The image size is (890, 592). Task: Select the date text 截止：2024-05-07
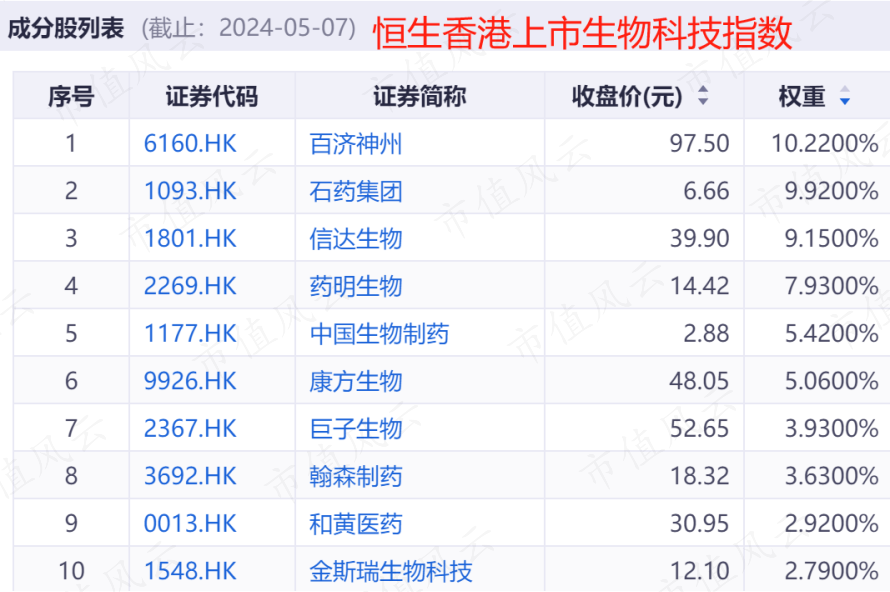pyautogui.click(x=249, y=28)
